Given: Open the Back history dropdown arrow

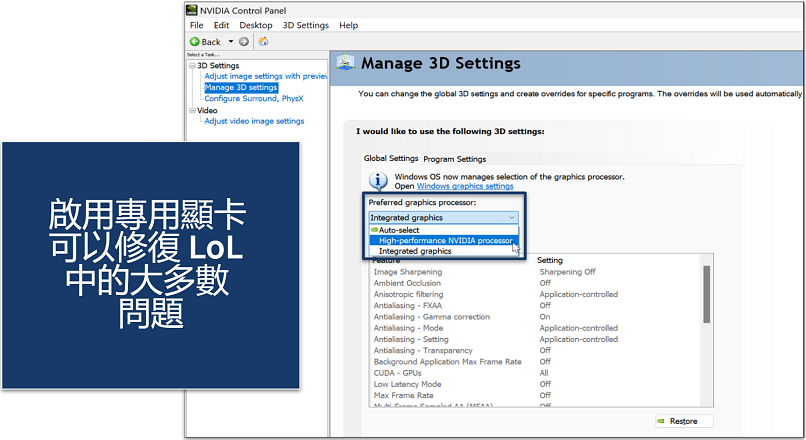Looking at the screenshot, I should point(230,41).
